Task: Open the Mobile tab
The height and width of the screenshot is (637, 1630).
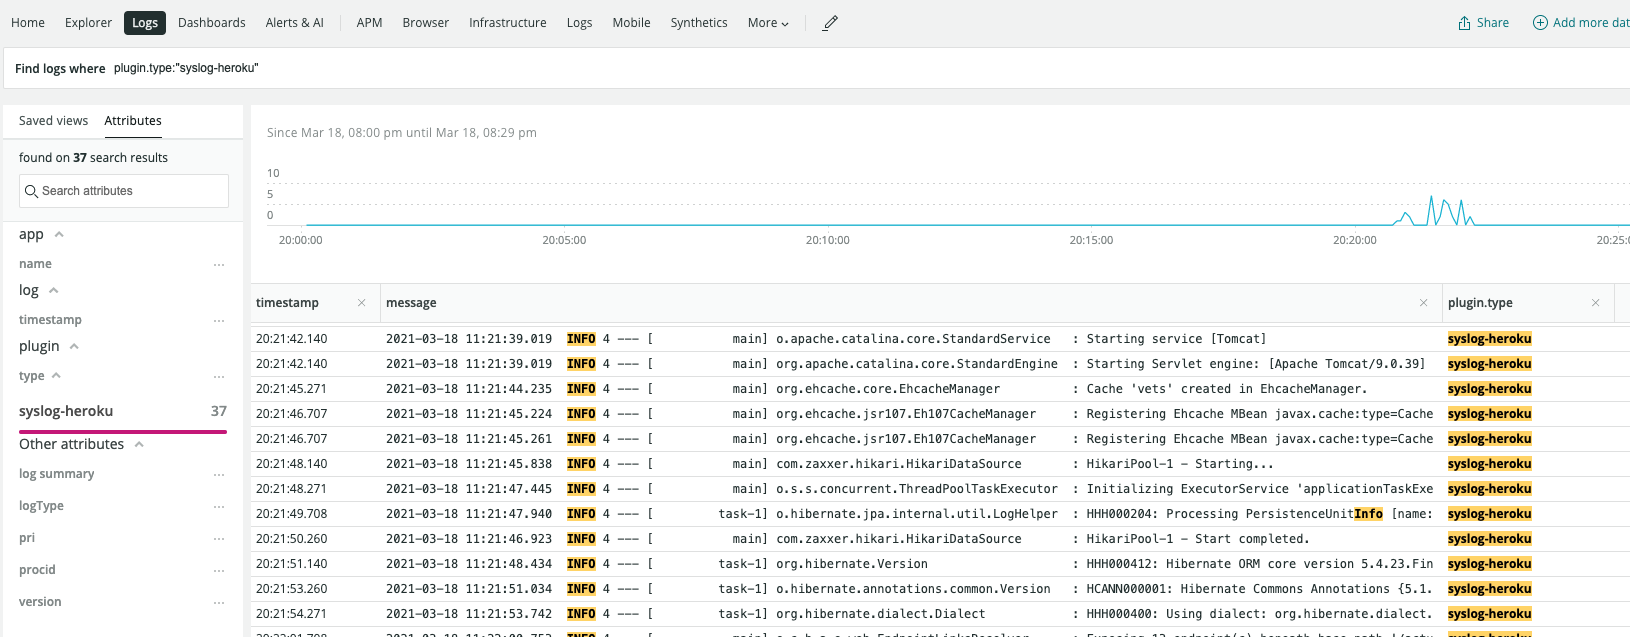Action: 632,23
